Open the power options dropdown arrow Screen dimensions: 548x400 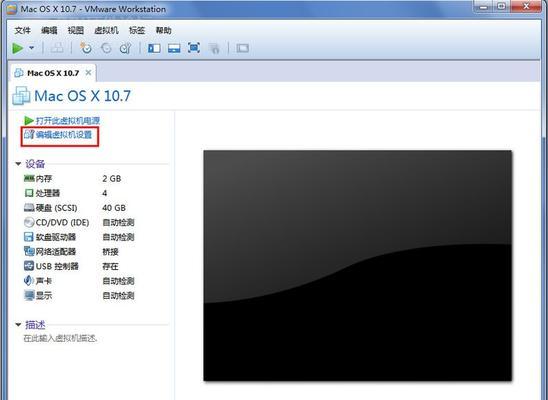(31, 48)
